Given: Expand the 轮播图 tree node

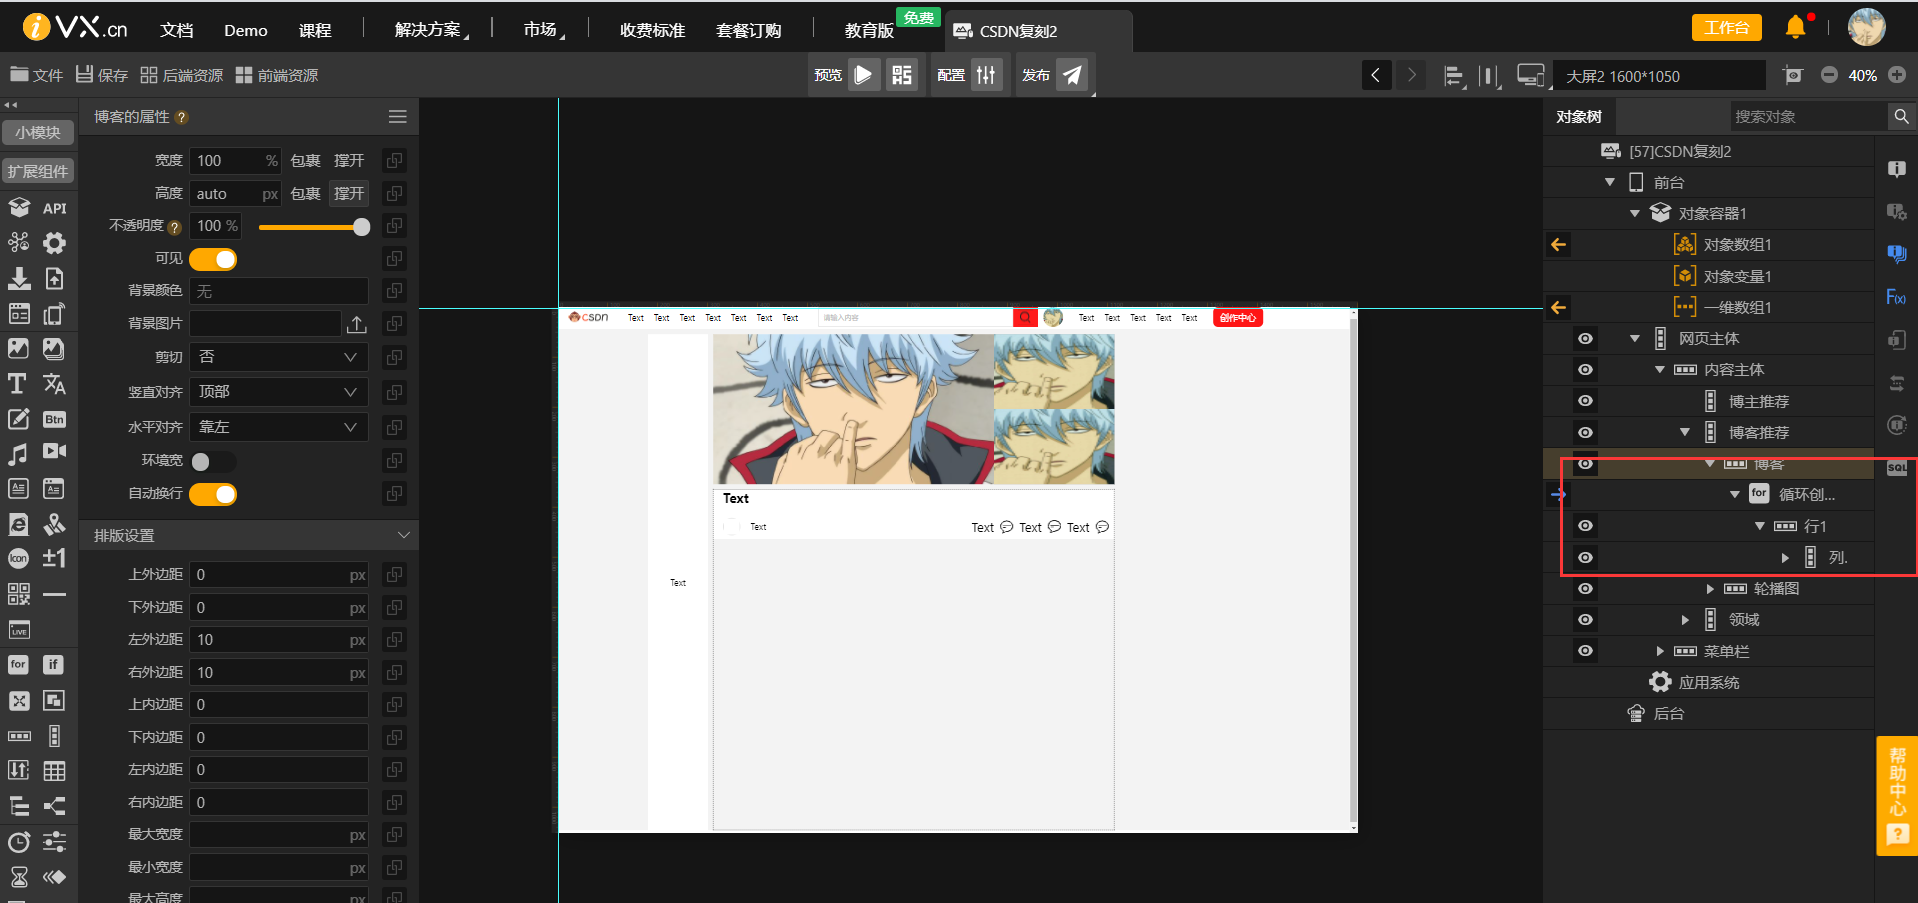Looking at the screenshot, I should click(1710, 589).
